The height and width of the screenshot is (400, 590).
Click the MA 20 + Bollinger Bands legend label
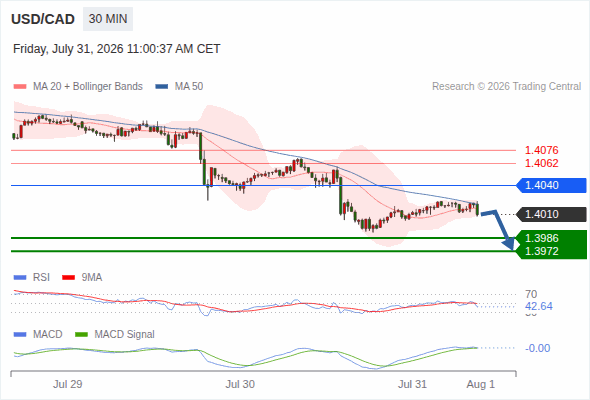[x=88, y=87]
